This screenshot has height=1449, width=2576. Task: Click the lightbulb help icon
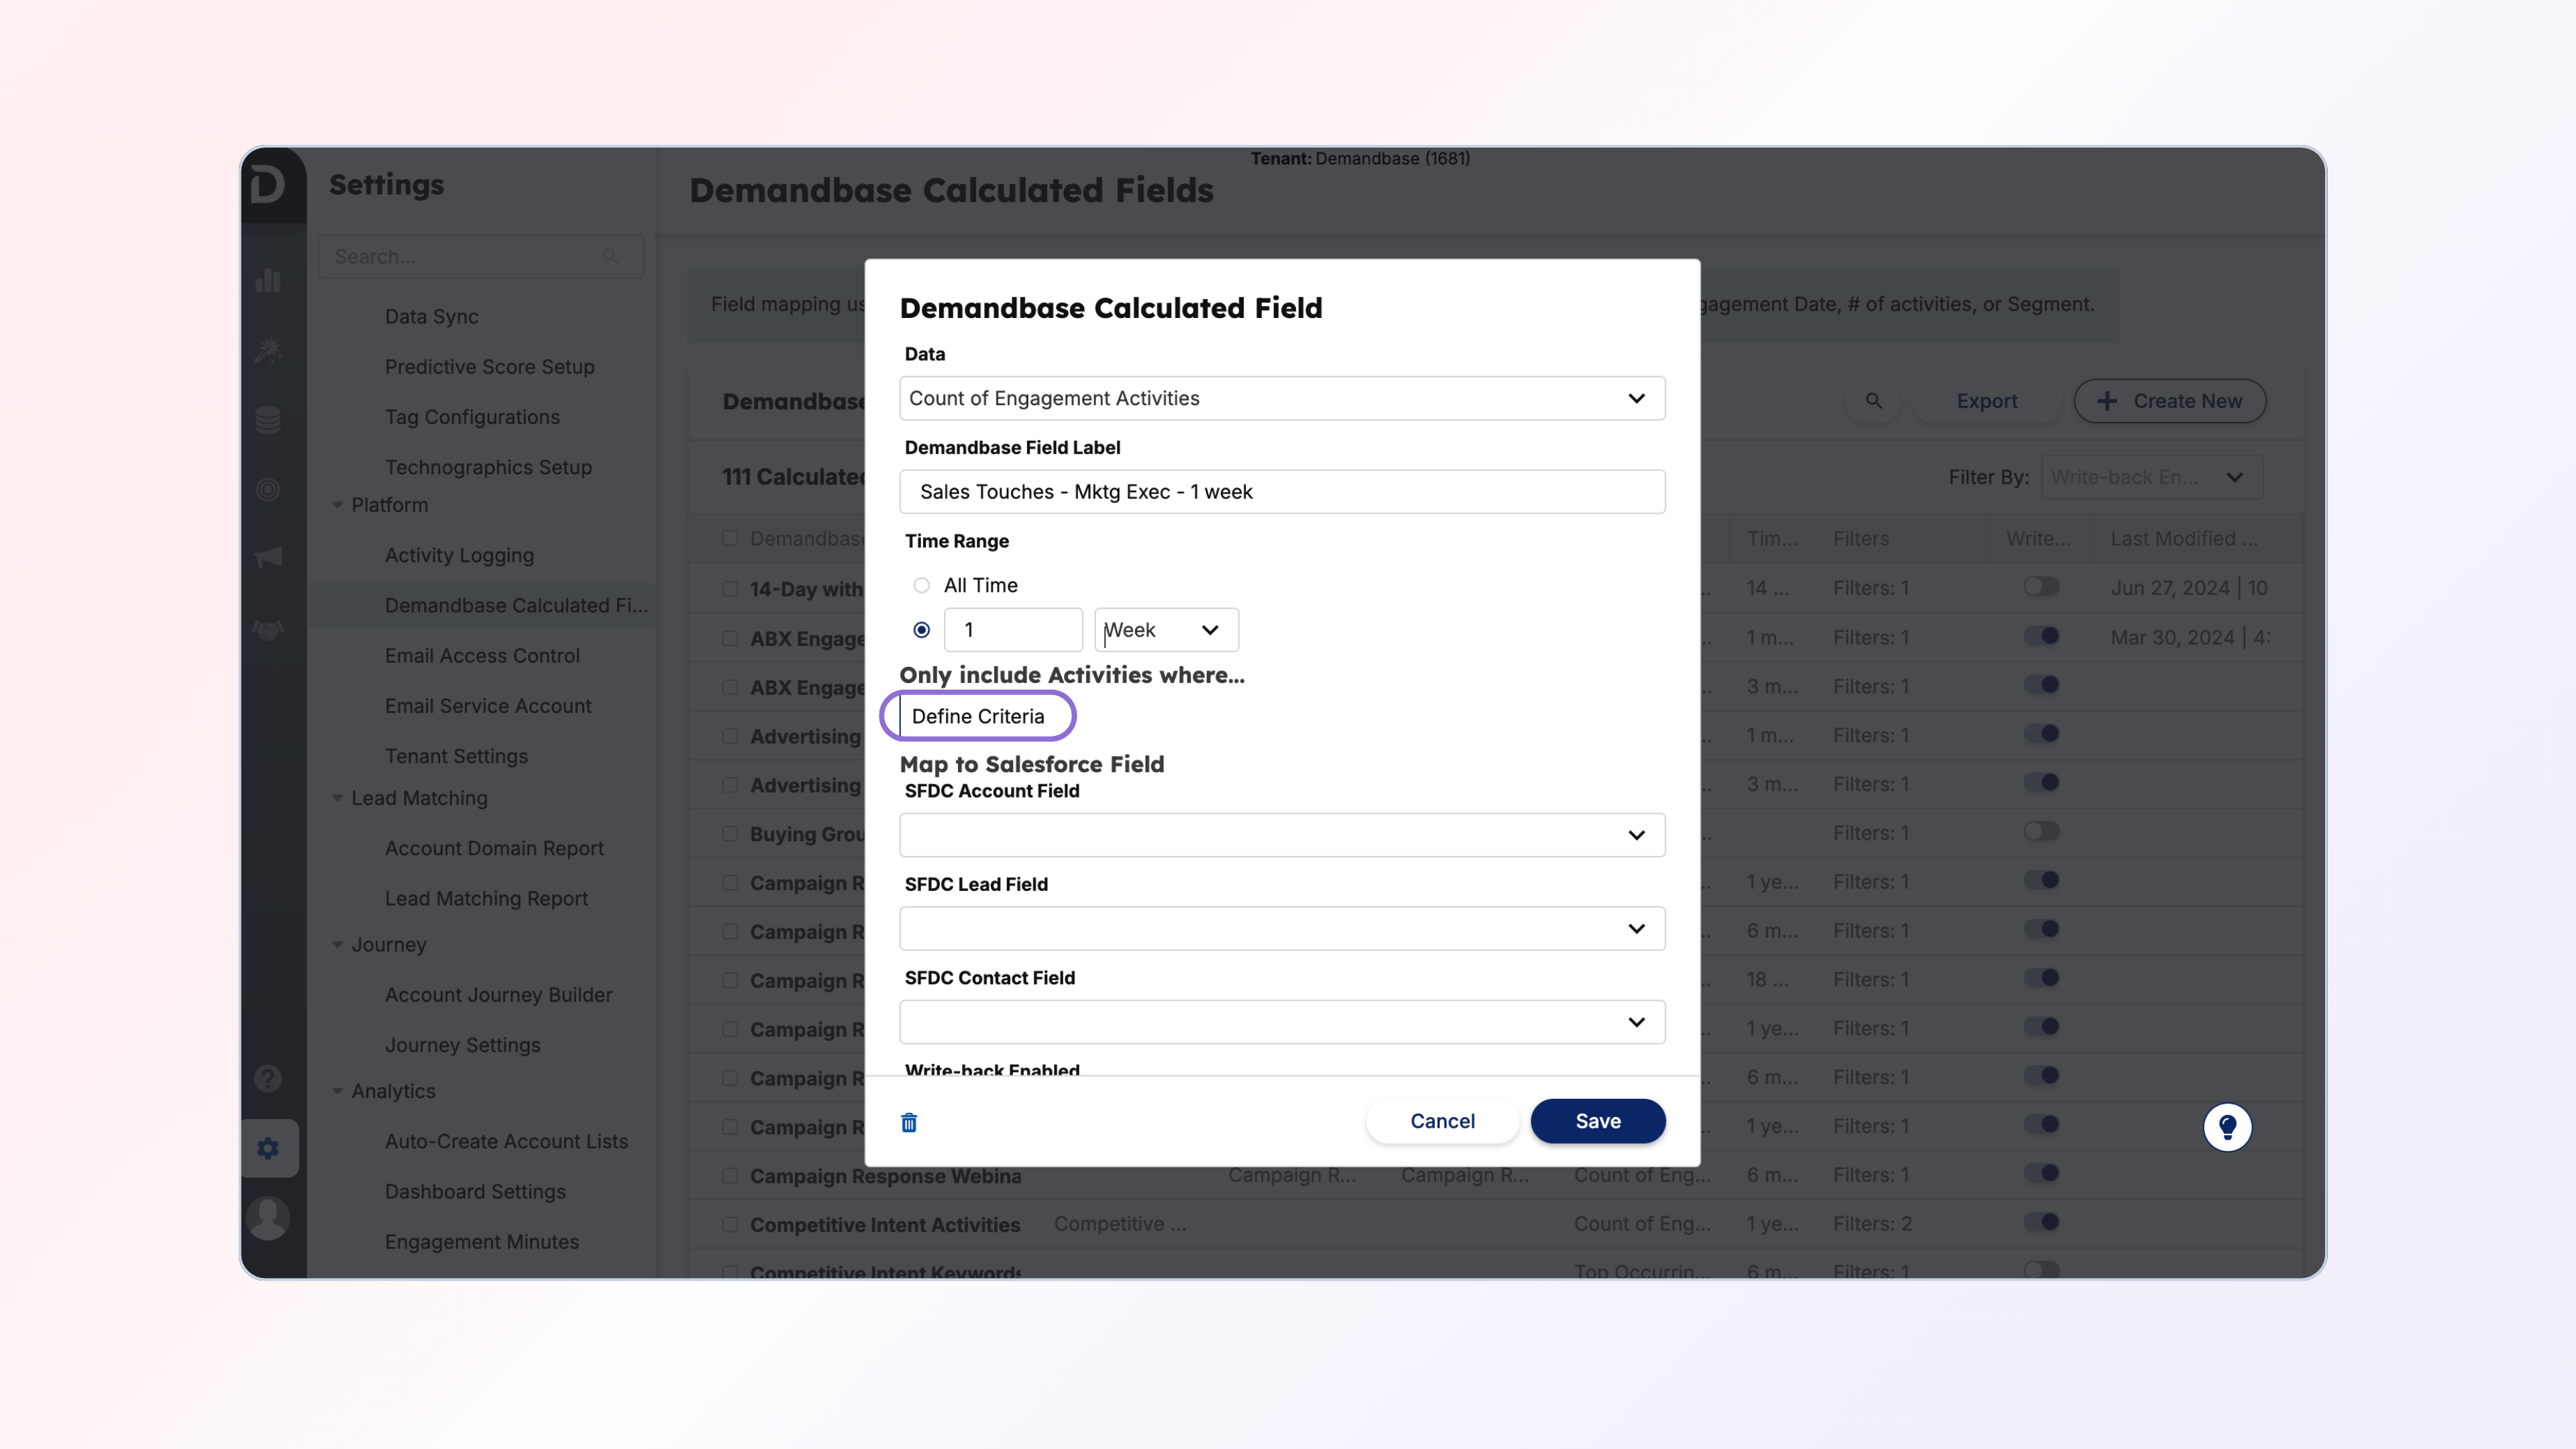pyautogui.click(x=2226, y=1127)
